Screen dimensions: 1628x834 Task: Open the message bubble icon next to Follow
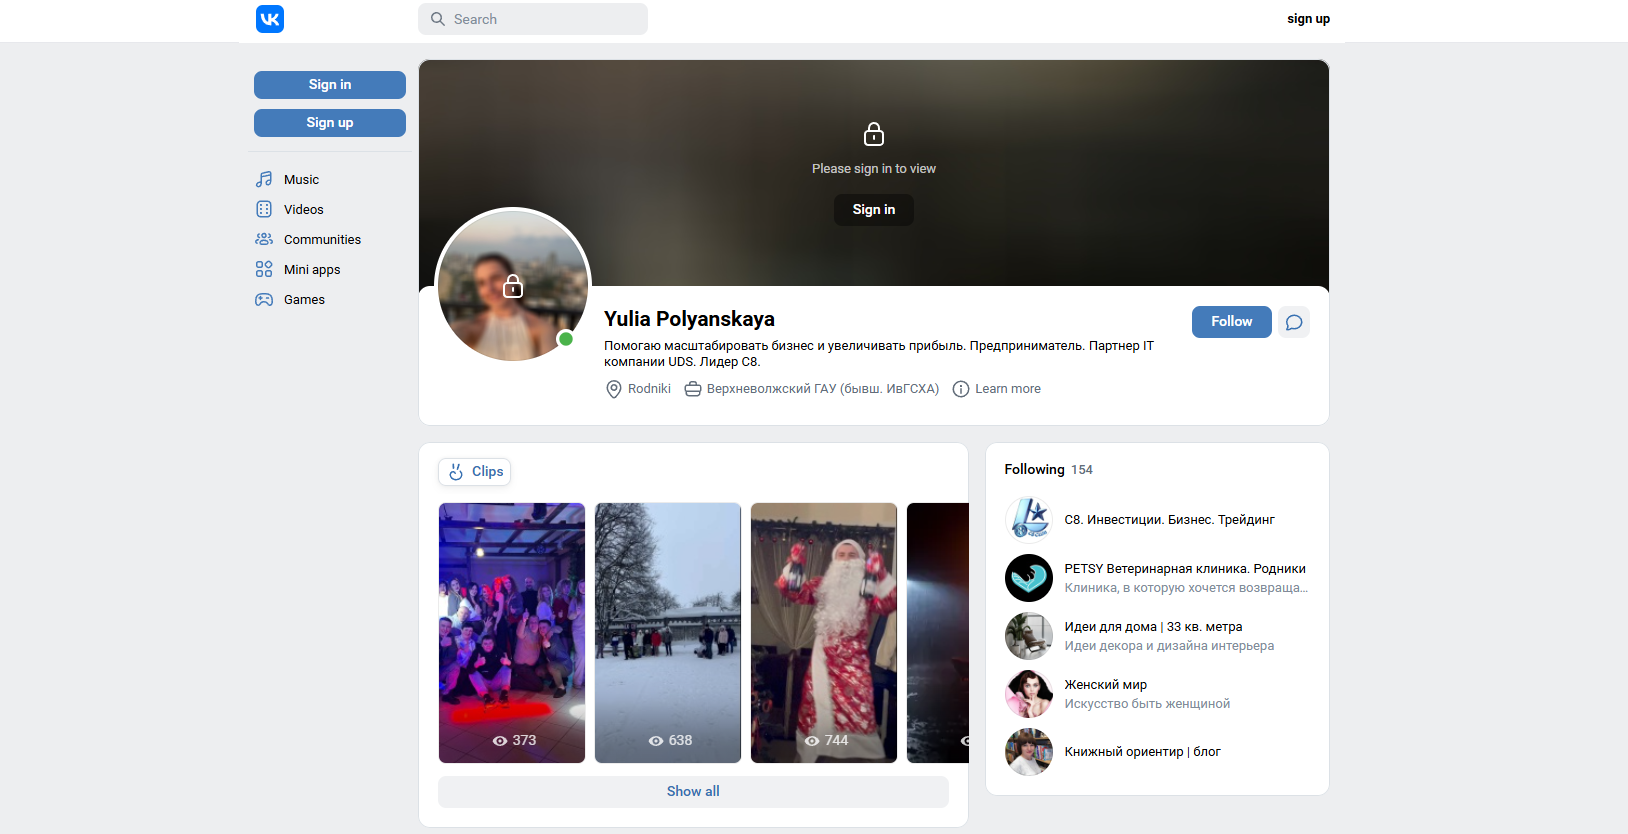(x=1293, y=322)
